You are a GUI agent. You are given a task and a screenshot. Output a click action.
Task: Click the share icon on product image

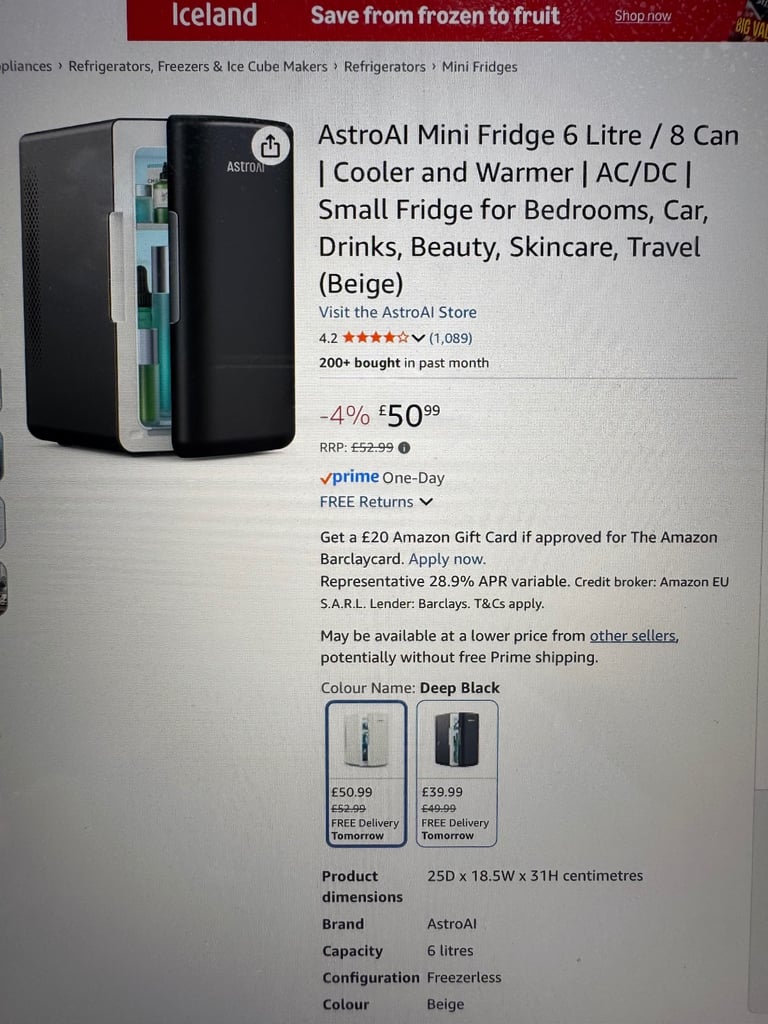pyautogui.click(x=270, y=147)
